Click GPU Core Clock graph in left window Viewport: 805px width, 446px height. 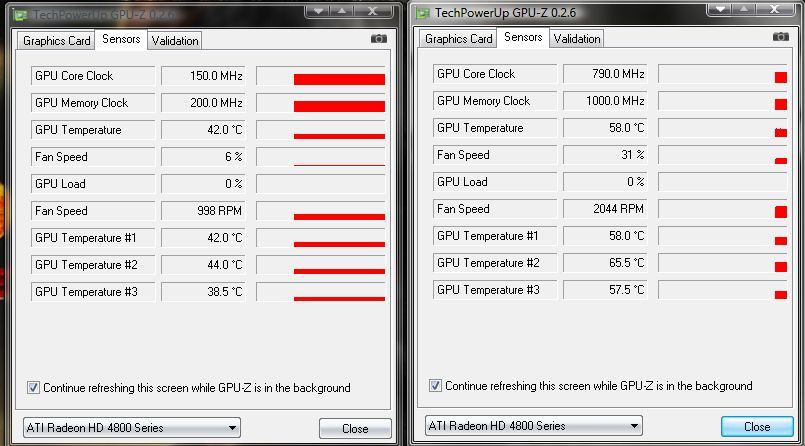point(321,76)
